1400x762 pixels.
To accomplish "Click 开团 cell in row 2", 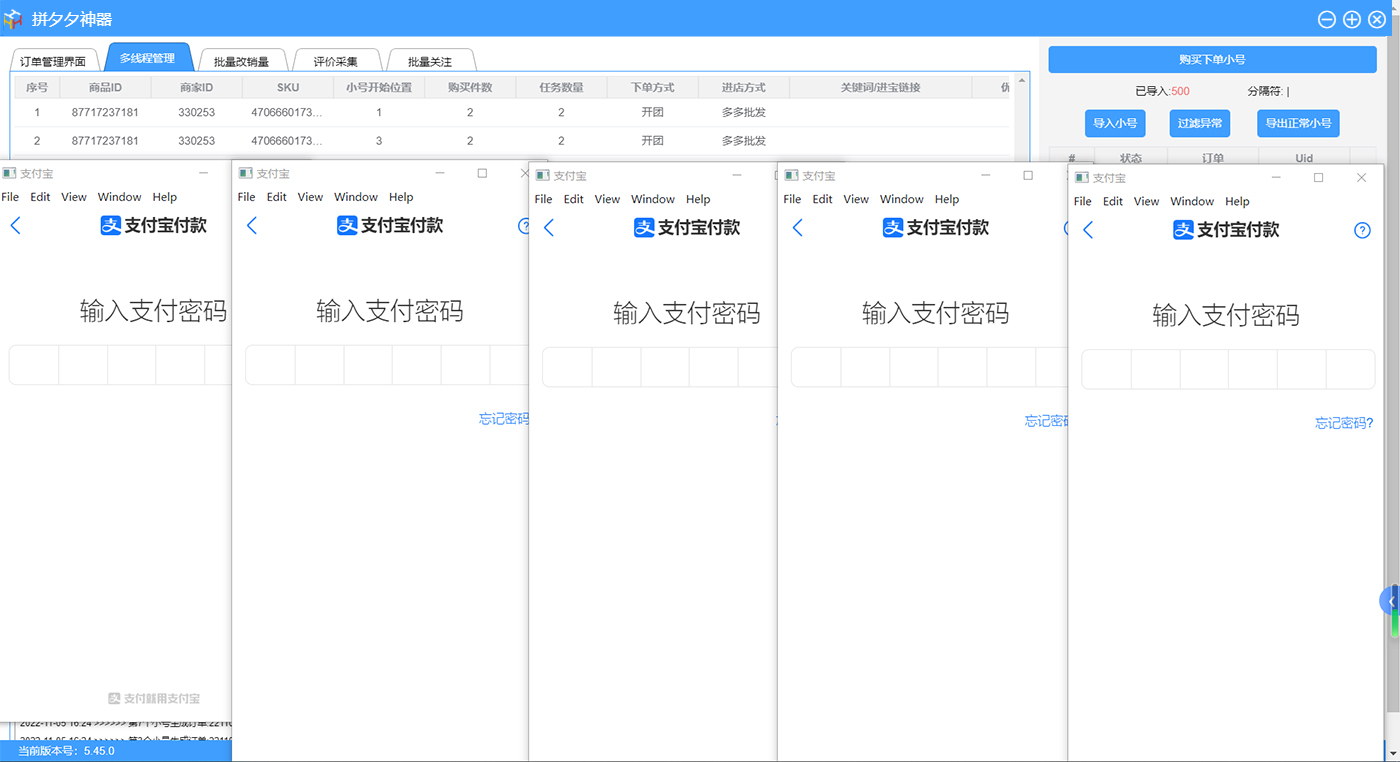I will 653,141.
